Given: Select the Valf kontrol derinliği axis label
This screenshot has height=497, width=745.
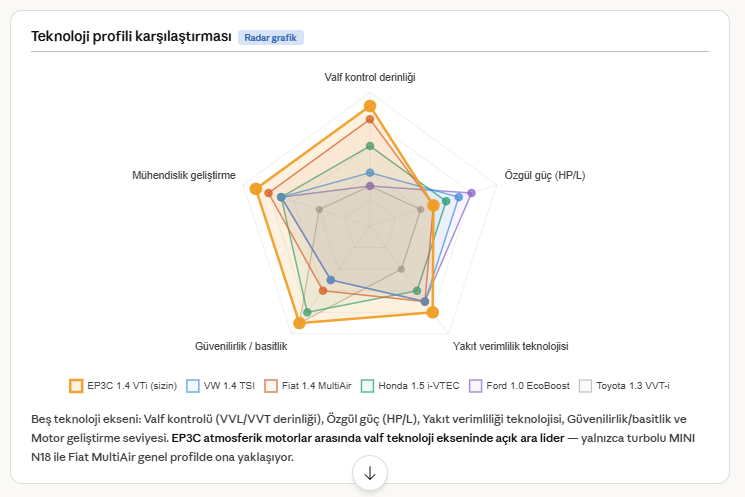Looking at the screenshot, I should click(x=370, y=77).
